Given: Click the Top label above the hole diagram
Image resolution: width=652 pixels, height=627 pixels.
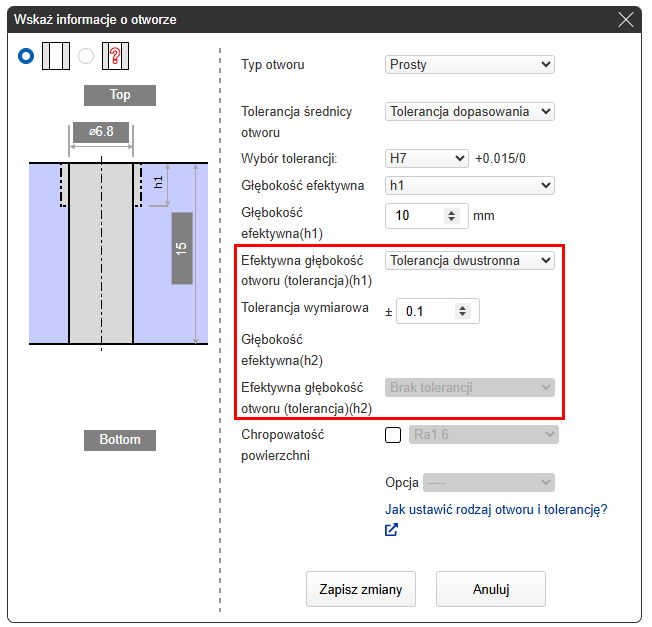Looking at the screenshot, I should [120, 95].
